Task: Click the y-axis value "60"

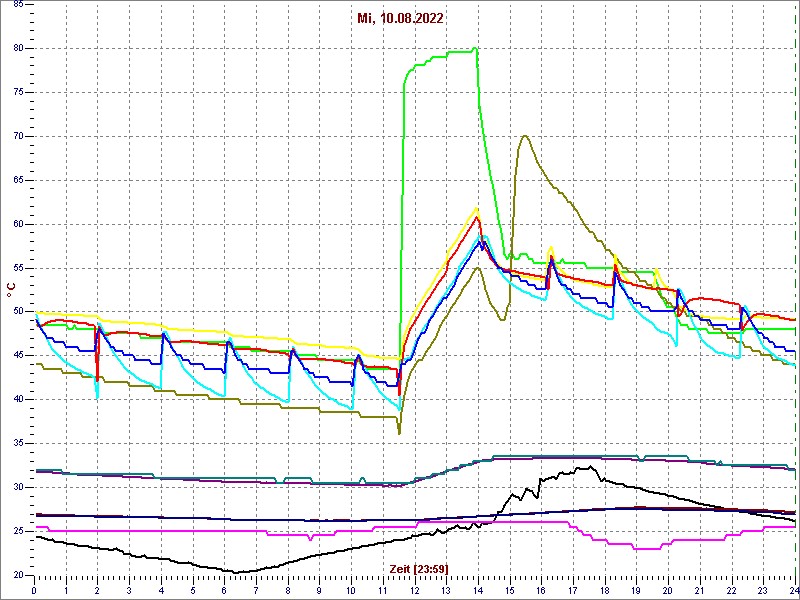Action: click(17, 224)
